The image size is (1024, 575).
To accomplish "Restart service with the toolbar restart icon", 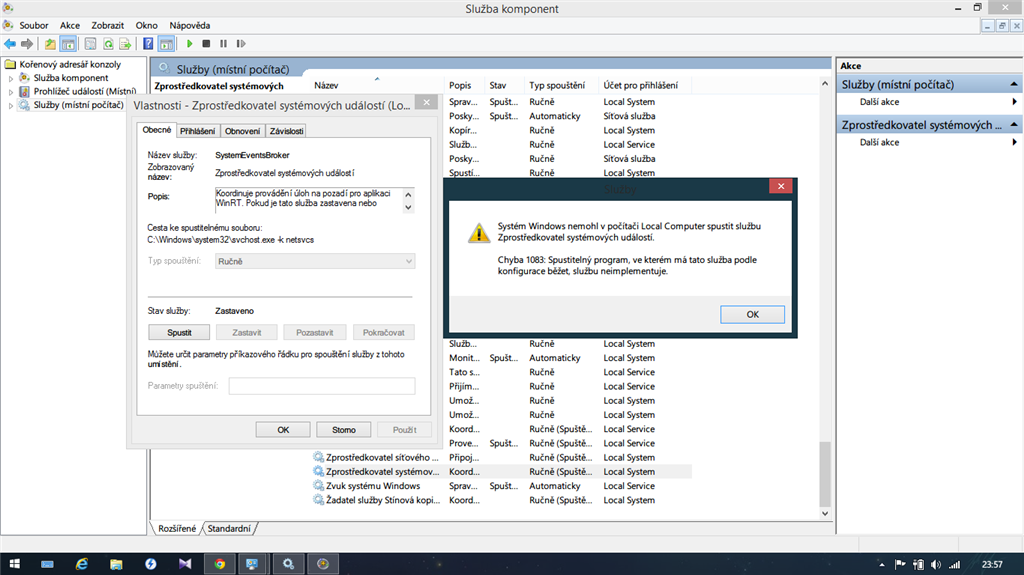I will tap(241, 44).
